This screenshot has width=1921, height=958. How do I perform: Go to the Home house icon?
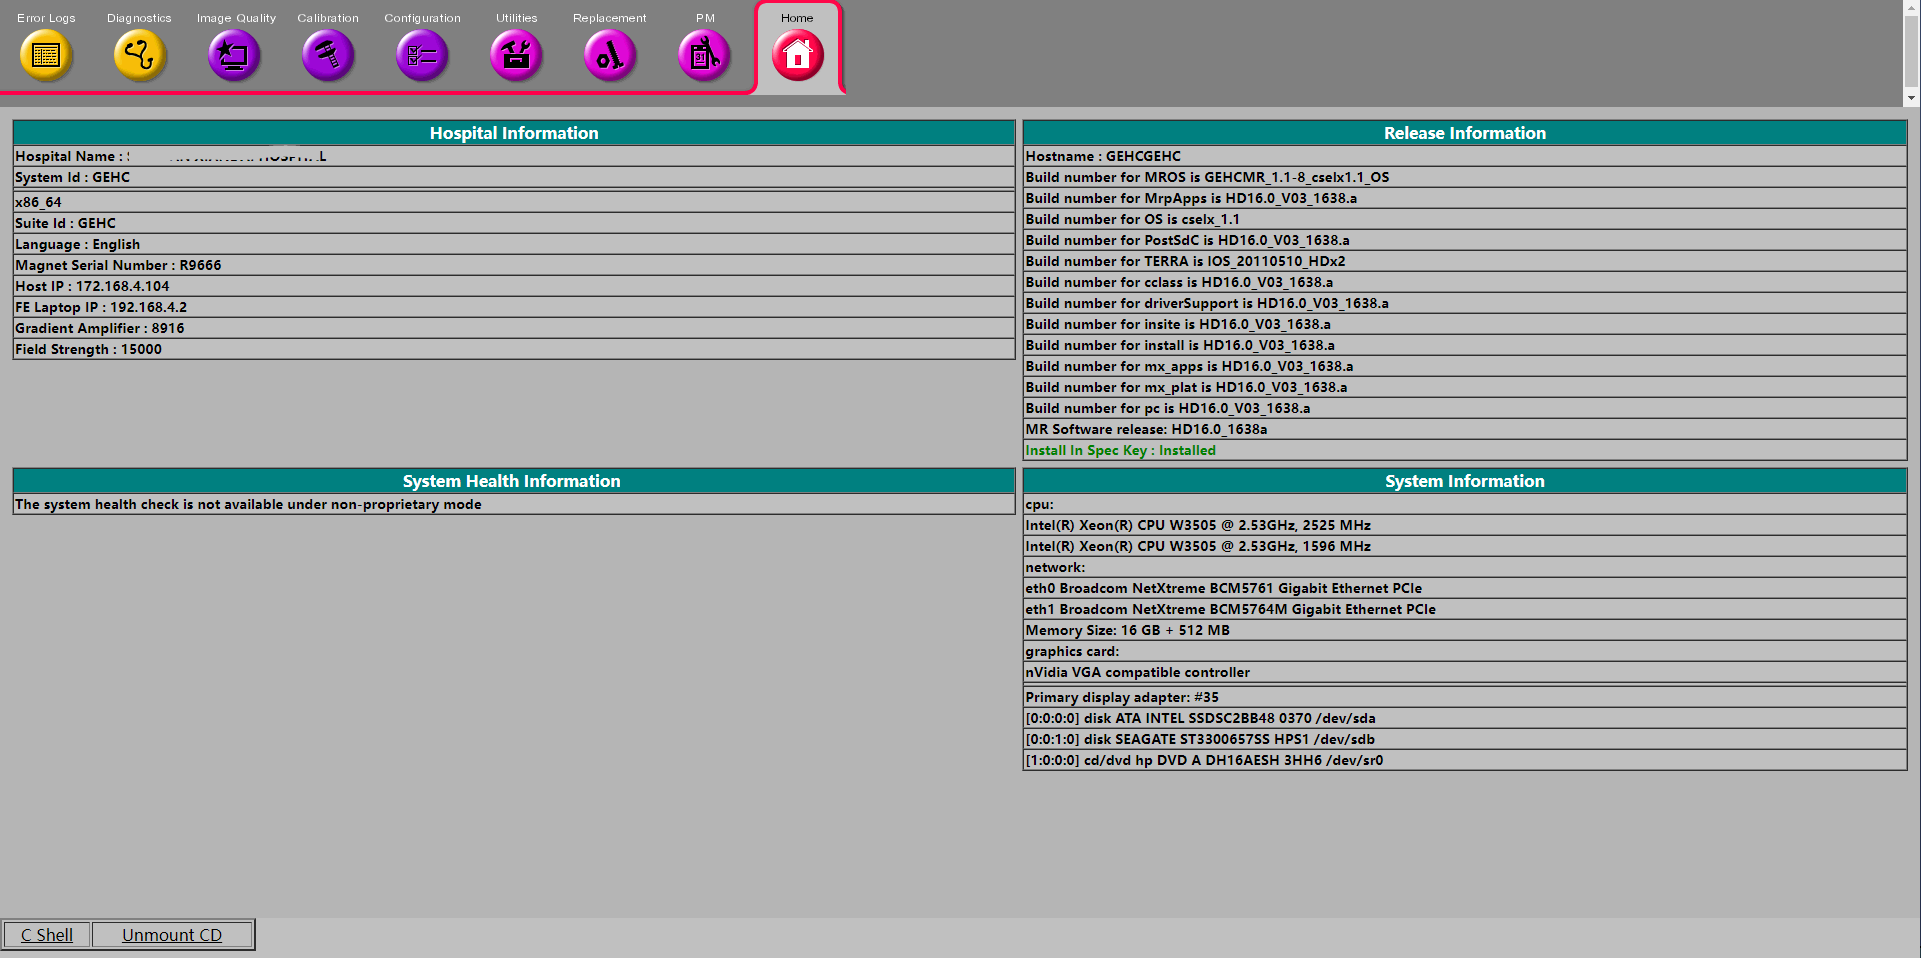[797, 55]
